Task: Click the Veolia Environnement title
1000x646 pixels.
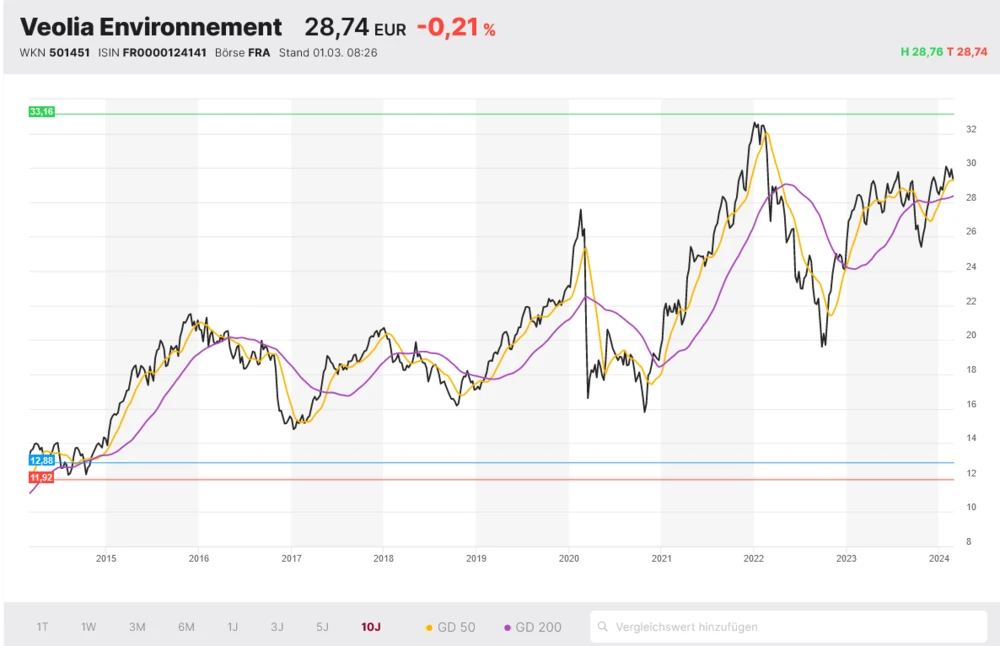Action: pos(151,27)
